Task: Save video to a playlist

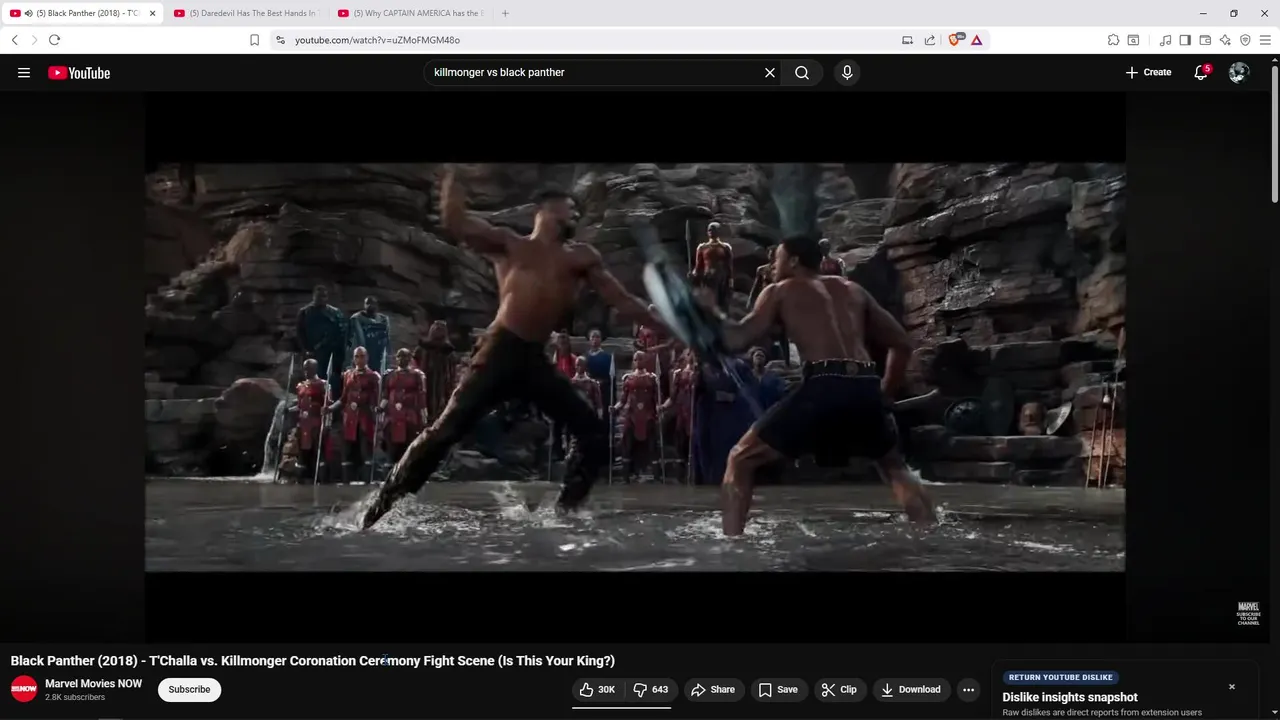Action: point(778,689)
